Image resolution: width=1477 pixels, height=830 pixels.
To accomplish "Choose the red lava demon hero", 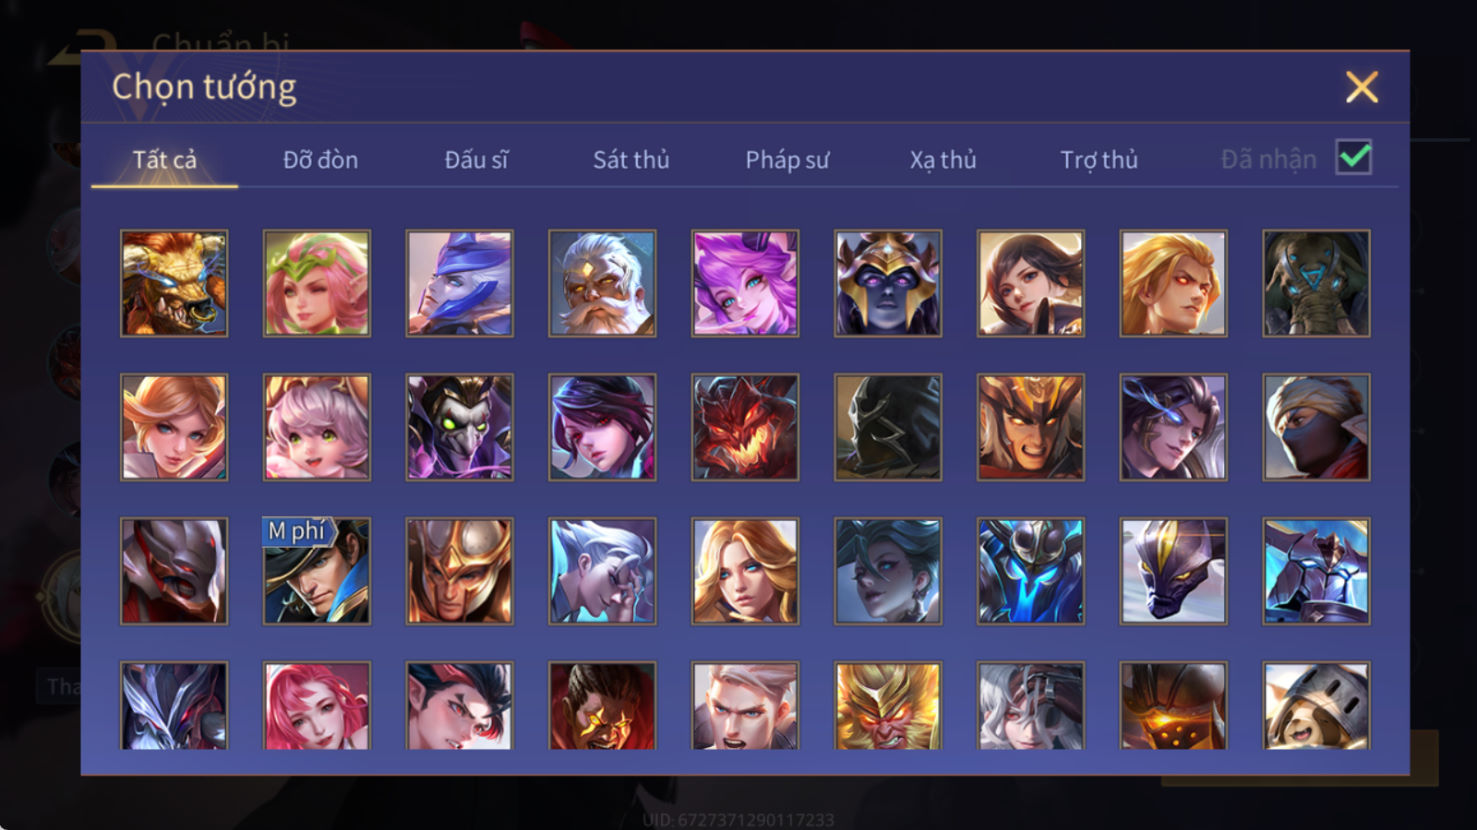I will click(x=745, y=427).
